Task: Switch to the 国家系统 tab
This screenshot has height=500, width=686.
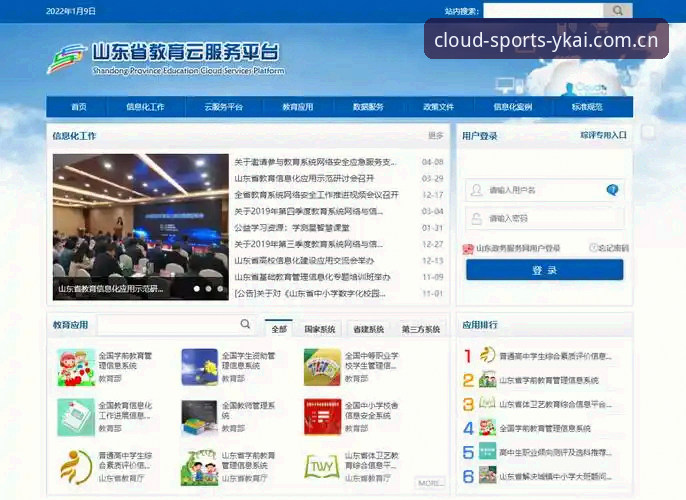Action: pos(320,329)
